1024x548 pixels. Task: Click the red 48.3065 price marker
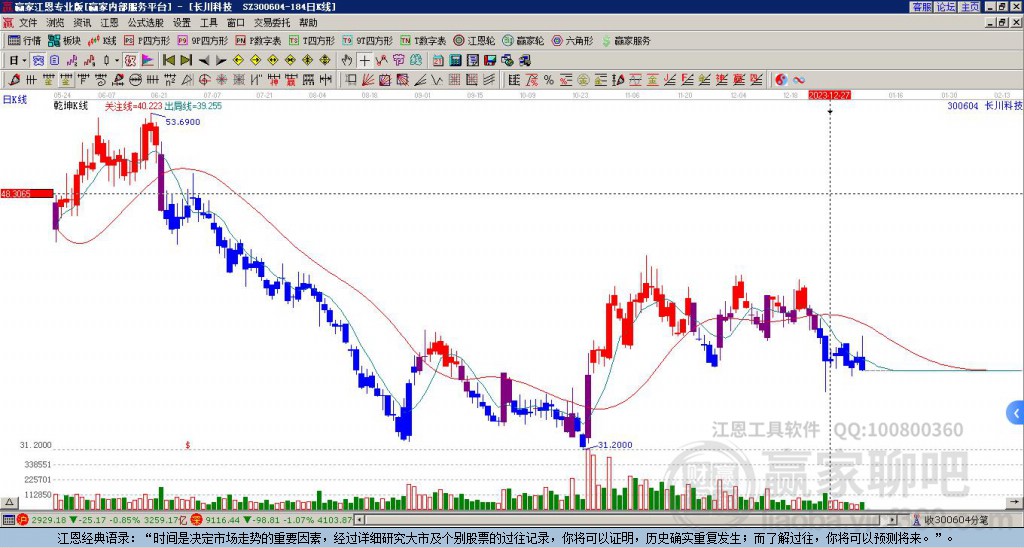tap(27, 193)
